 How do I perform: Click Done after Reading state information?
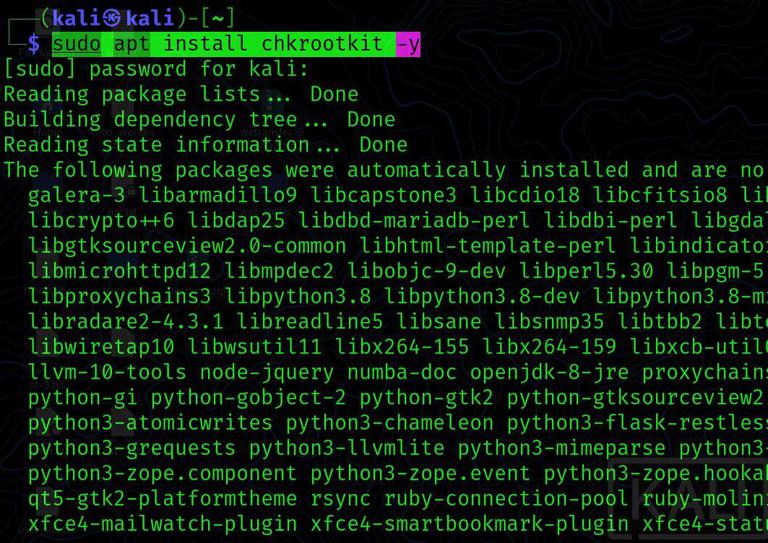tap(383, 145)
